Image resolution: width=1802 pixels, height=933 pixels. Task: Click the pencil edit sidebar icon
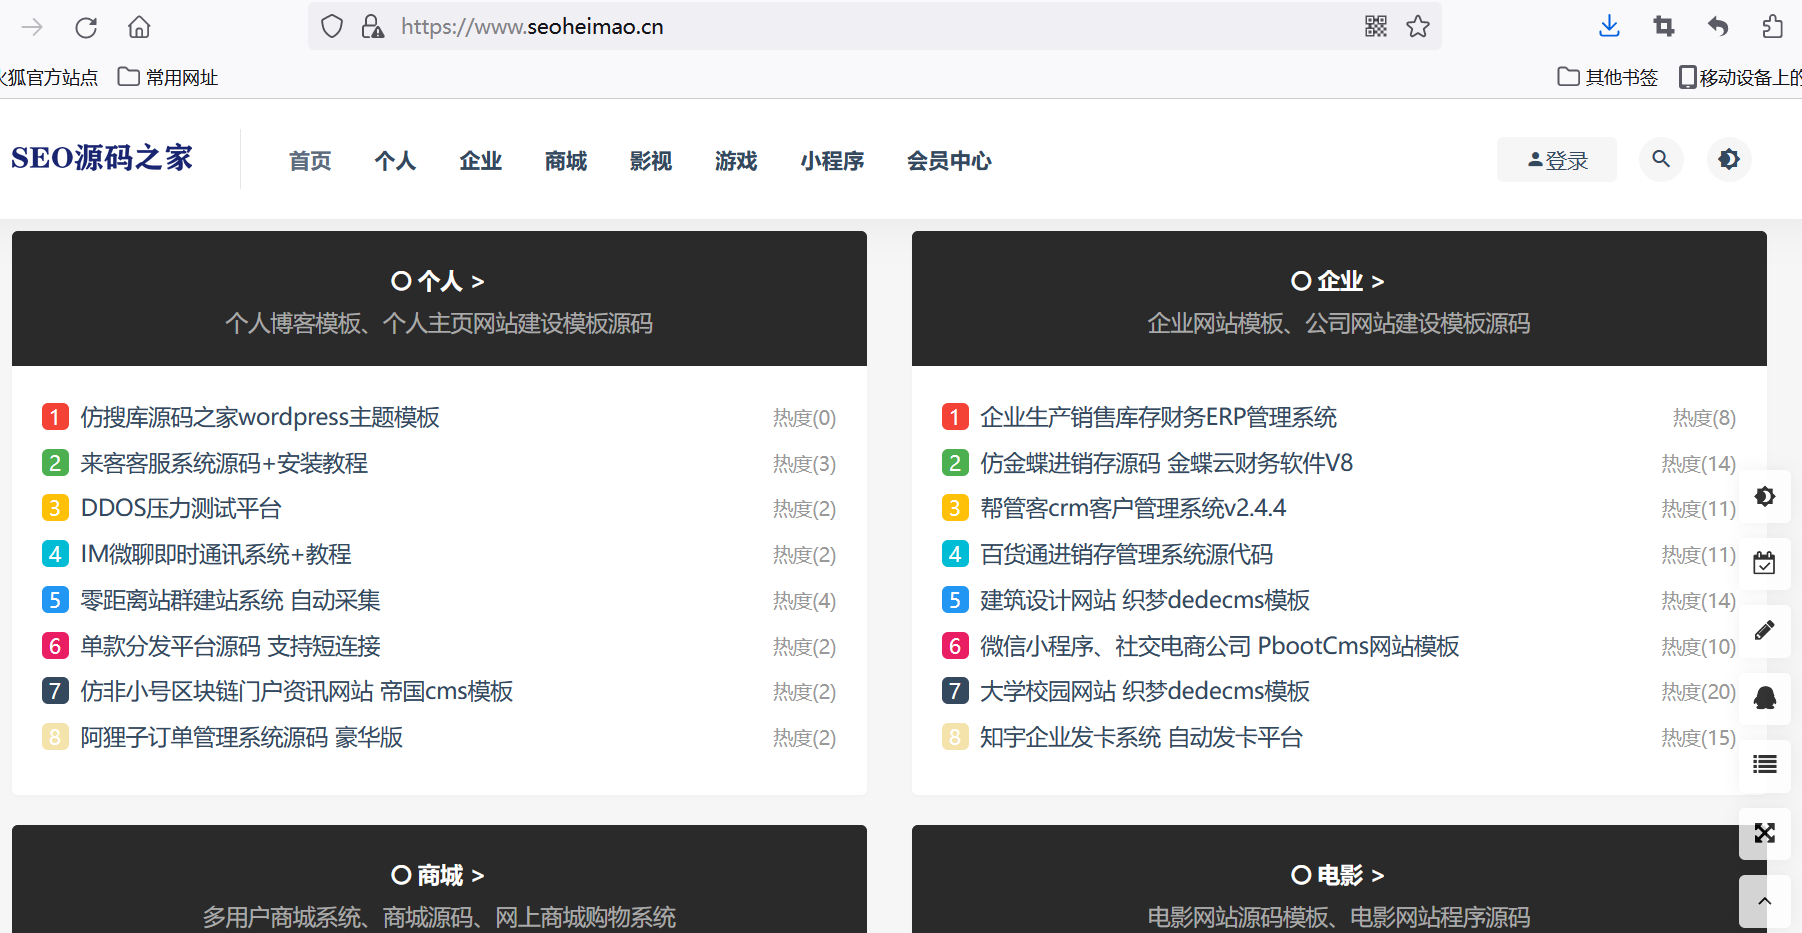pyautogui.click(x=1765, y=630)
